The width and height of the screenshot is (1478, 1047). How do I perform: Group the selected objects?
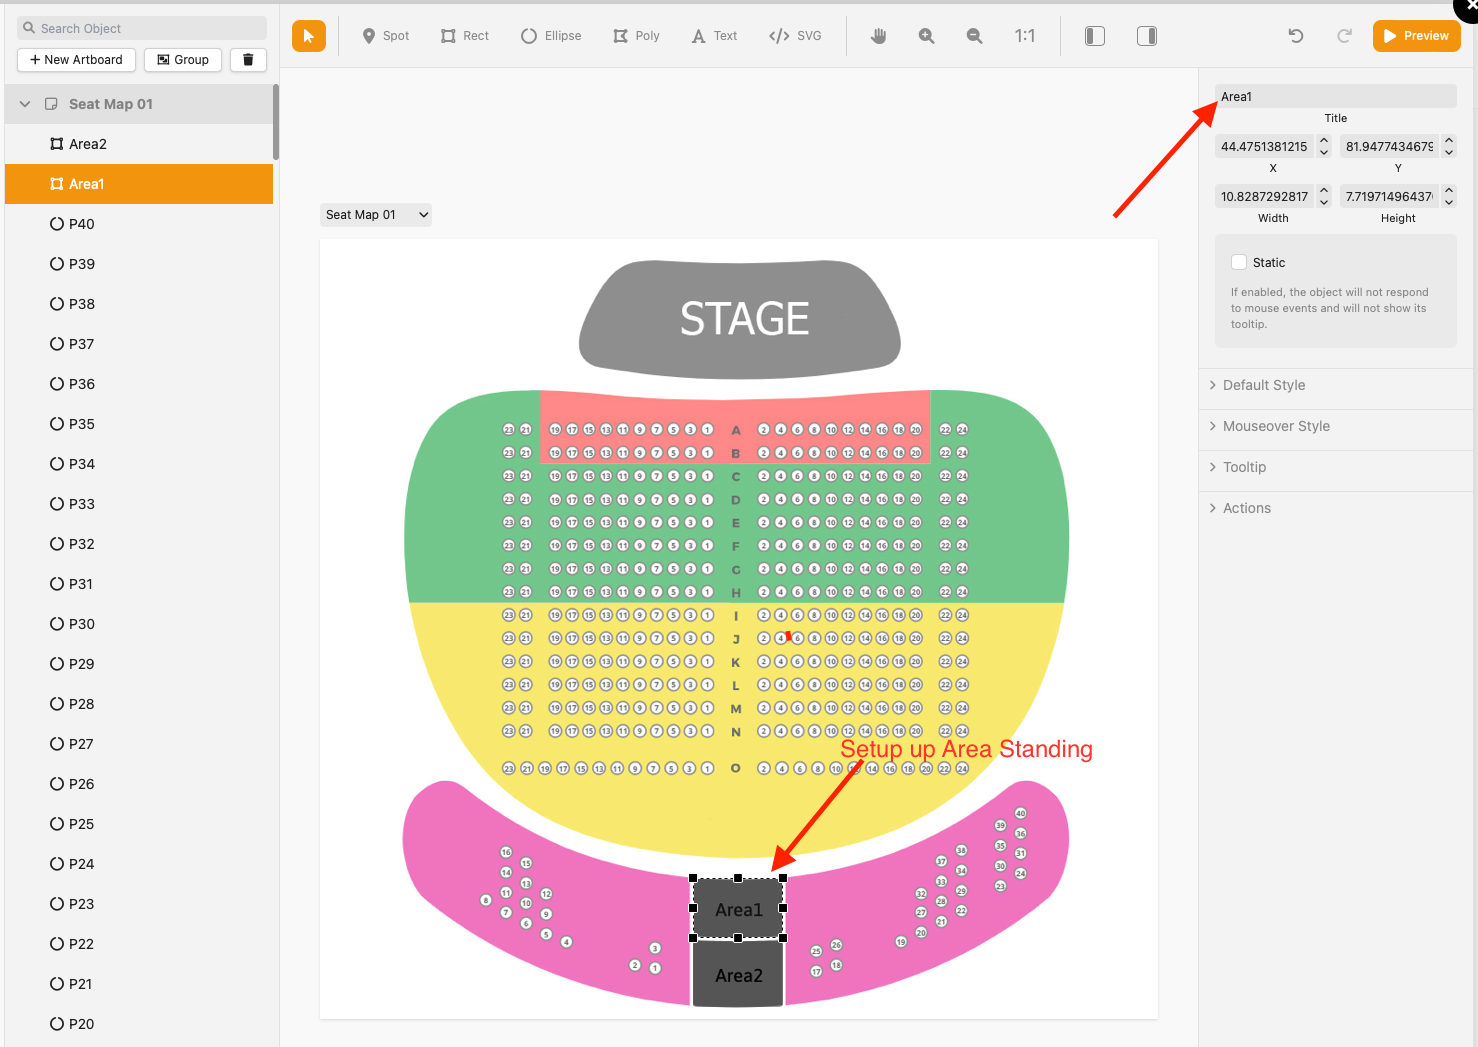point(183,60)
